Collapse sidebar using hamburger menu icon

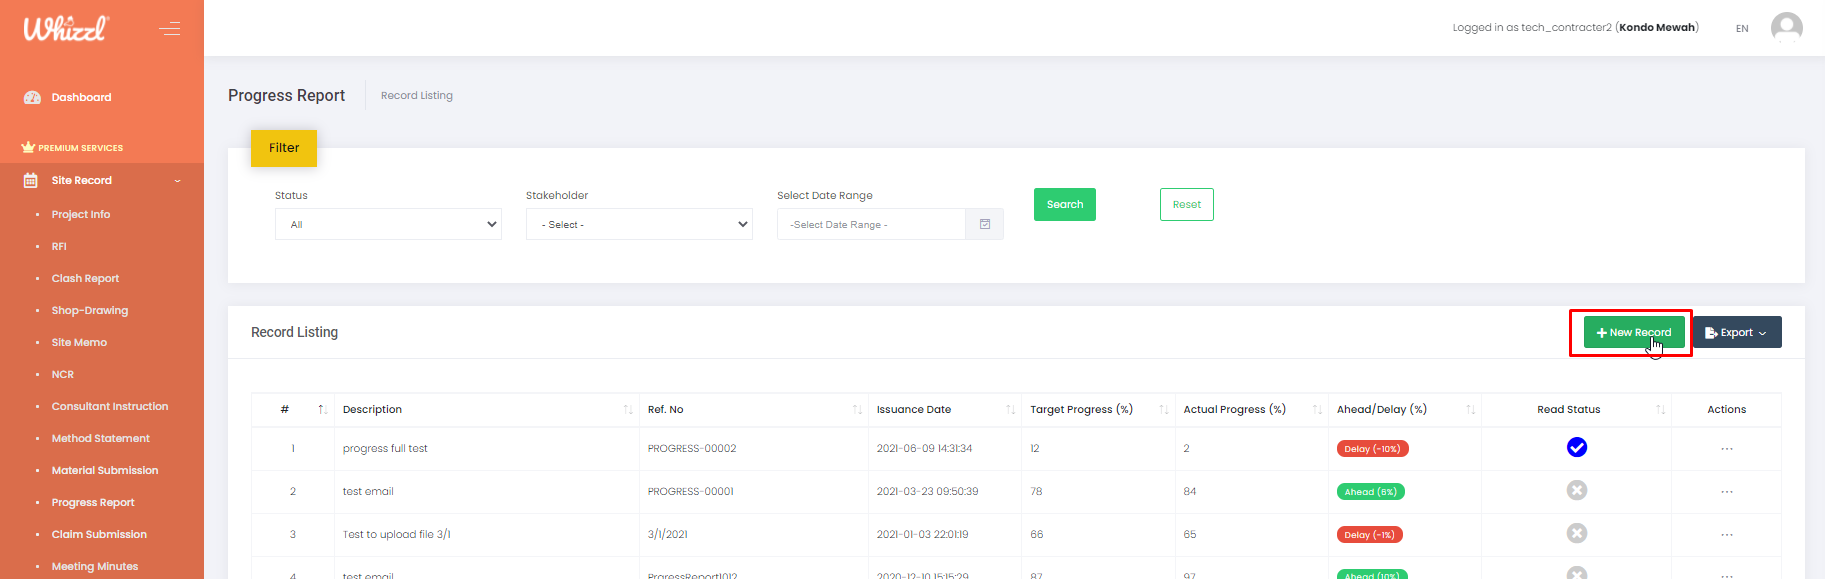170,29
